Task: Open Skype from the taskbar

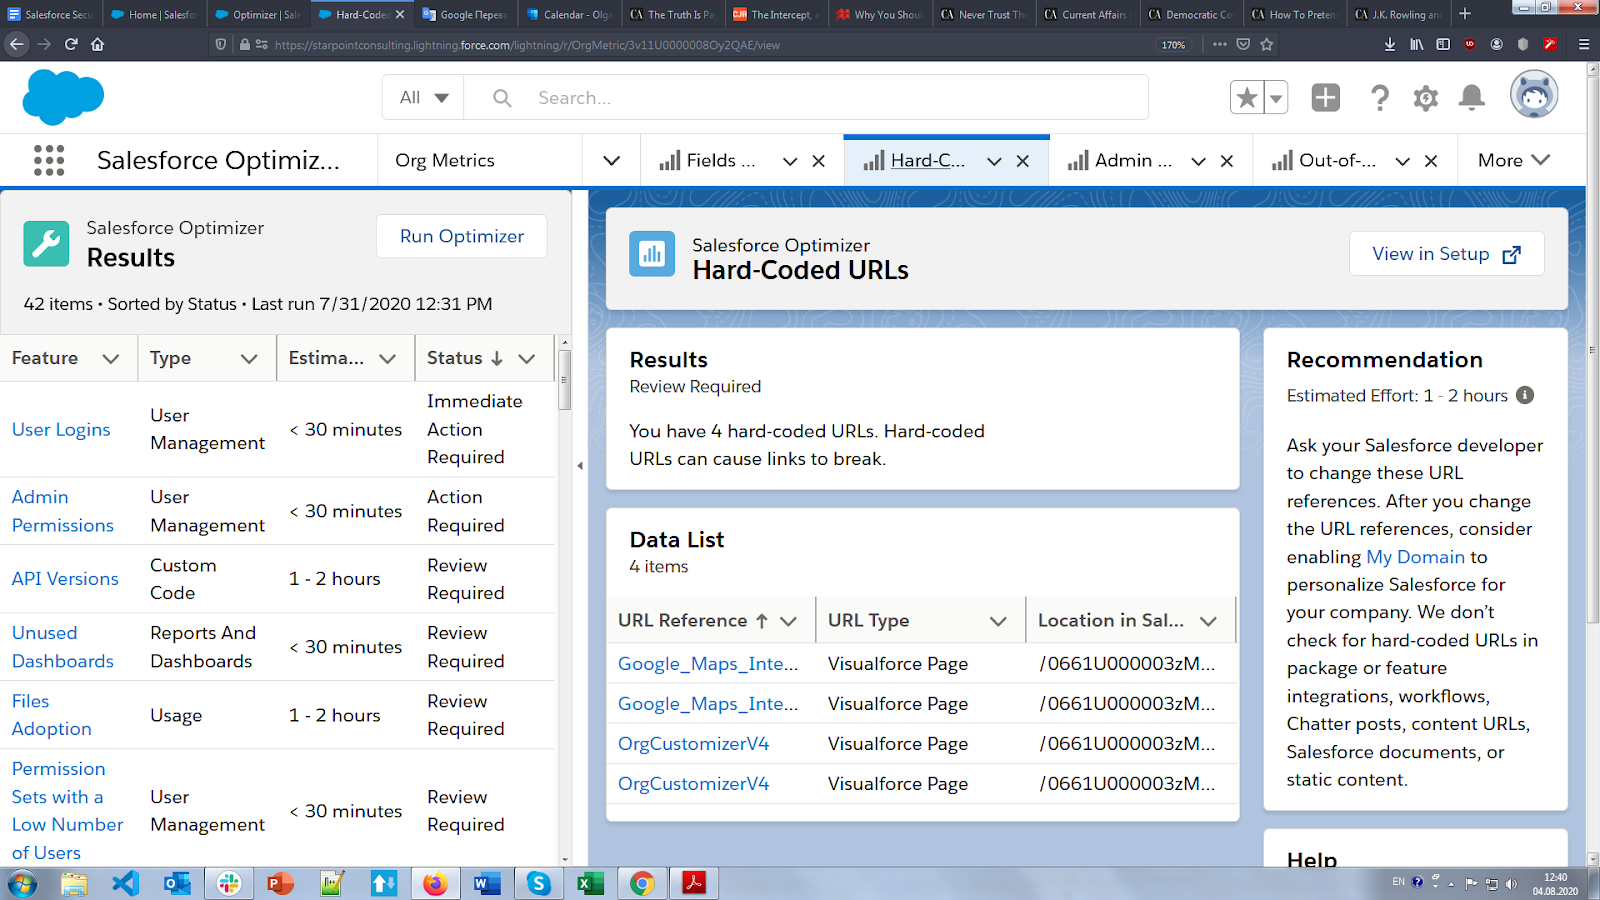Action: 539,883
